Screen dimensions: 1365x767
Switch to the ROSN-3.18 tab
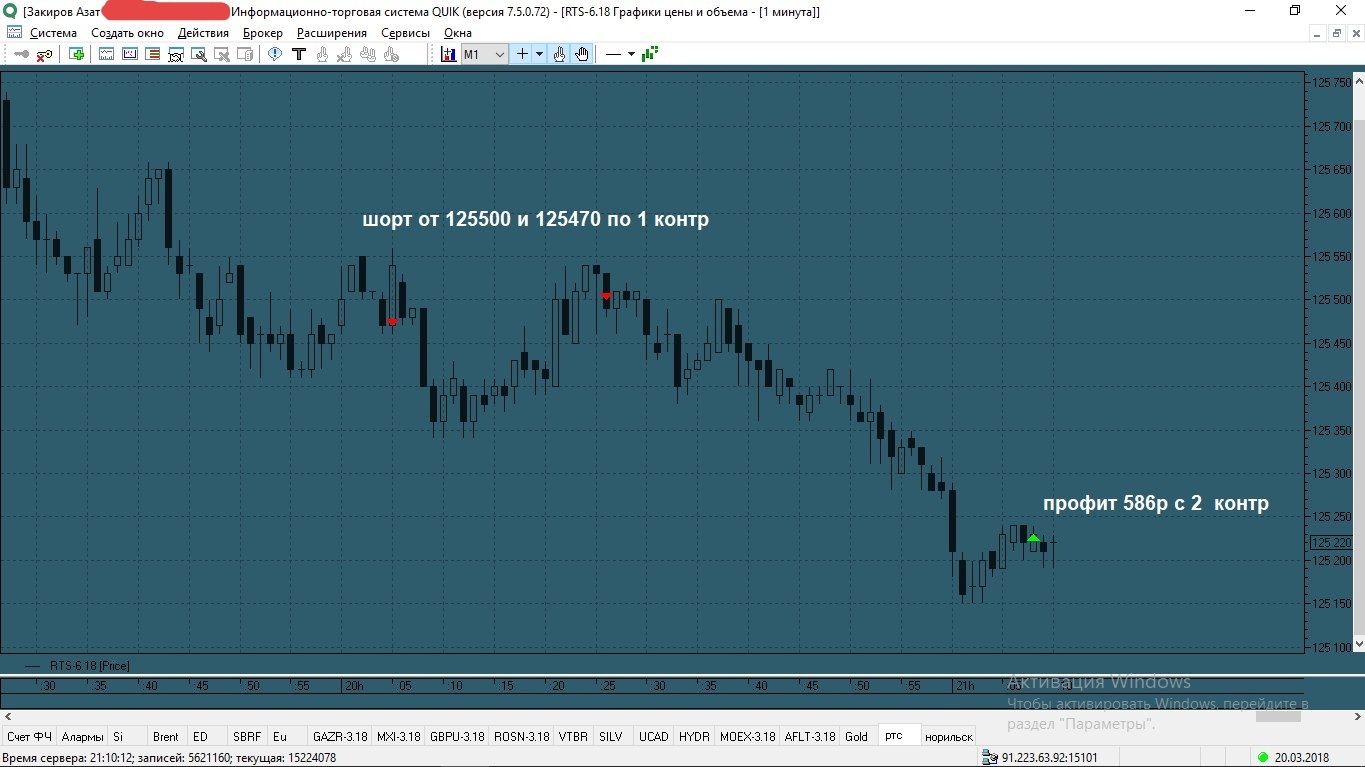(521, 736)
